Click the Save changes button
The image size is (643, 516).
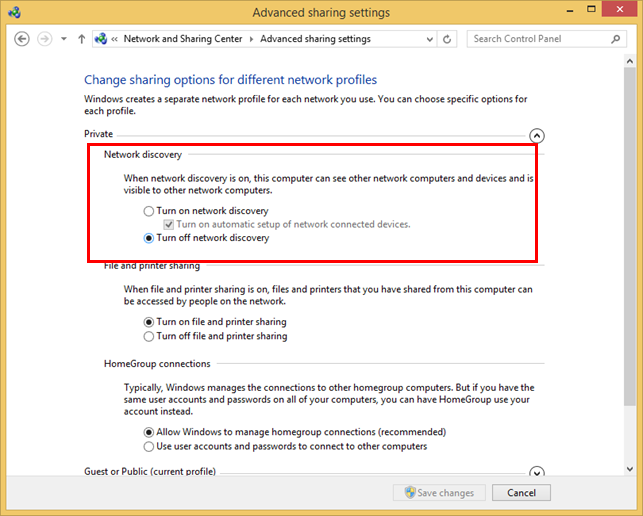coord(439,493)
